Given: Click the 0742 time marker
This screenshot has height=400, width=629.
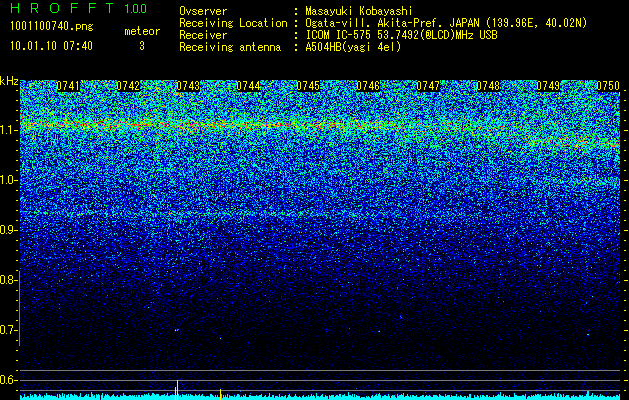Looking at the screenshot, I should [128, 86].
